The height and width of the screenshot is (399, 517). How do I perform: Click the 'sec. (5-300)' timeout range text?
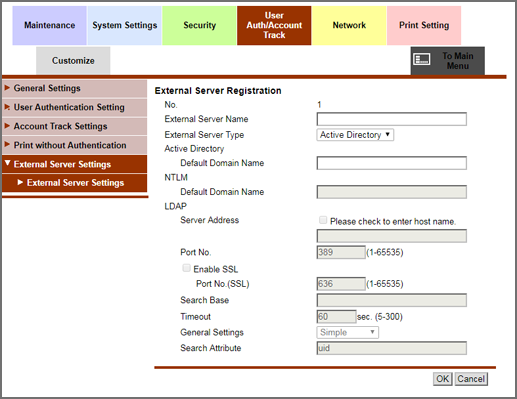(380, 316)
